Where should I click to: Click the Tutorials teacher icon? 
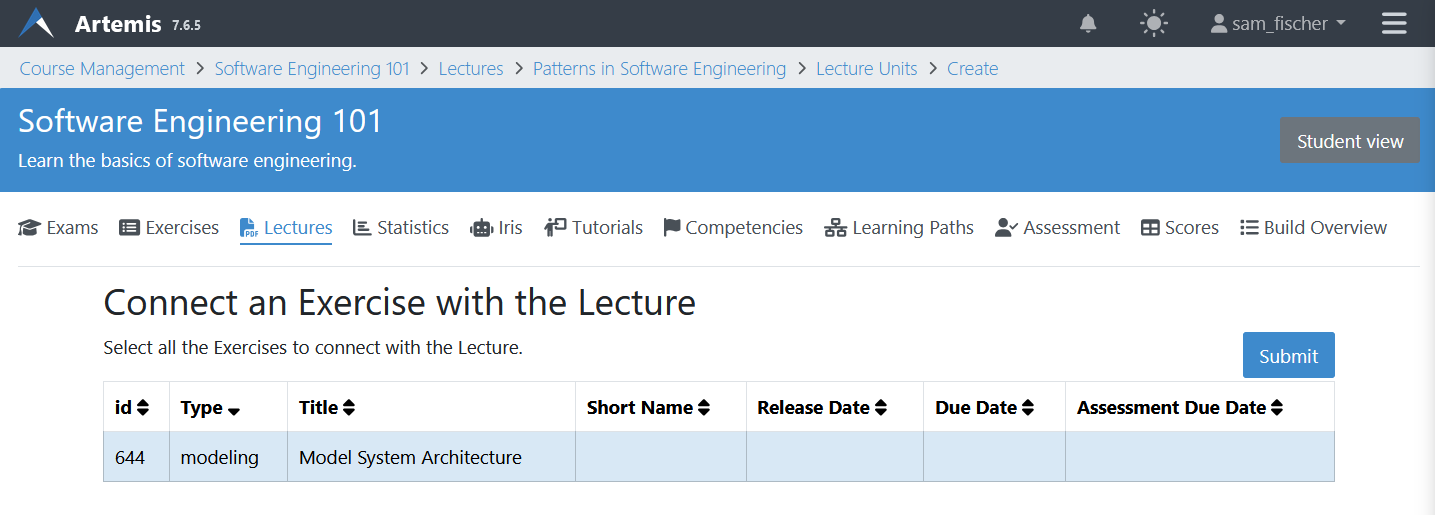(x=555, y=228)
